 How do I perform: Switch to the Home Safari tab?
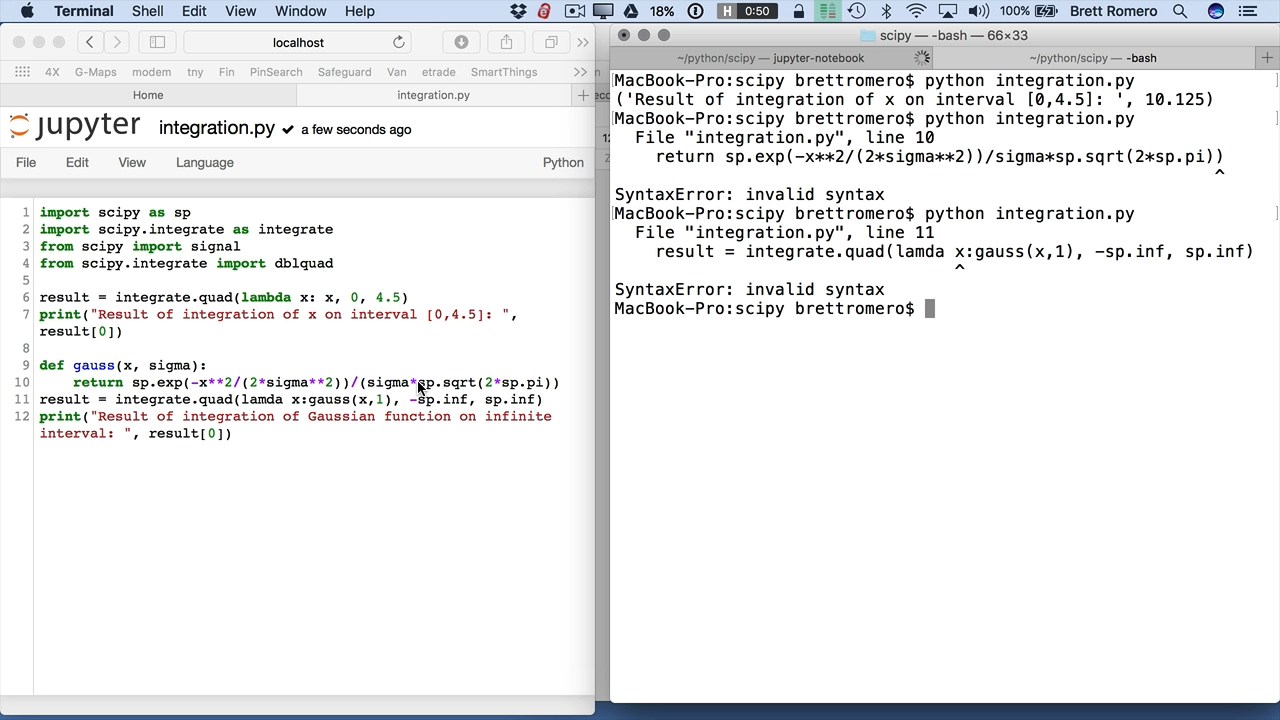(x=148, y=95)
